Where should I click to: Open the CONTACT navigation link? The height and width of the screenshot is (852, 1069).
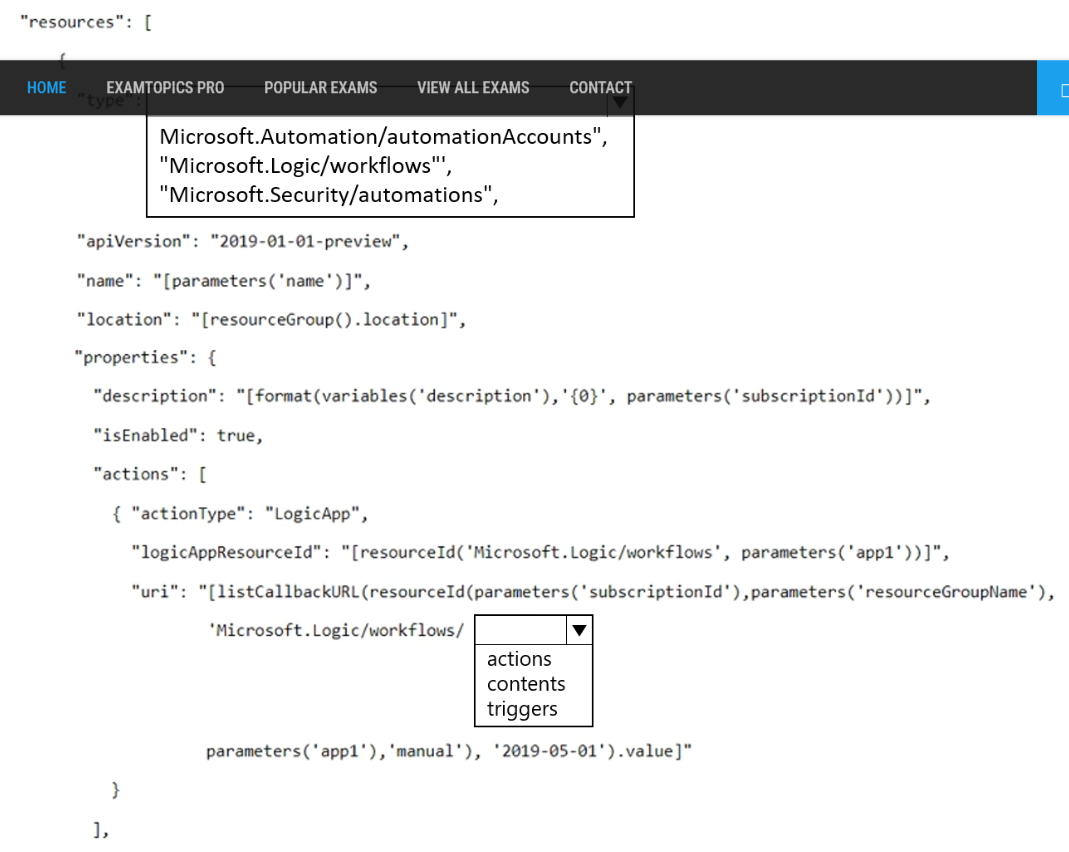pyautogui.click(x=601, y=88)
